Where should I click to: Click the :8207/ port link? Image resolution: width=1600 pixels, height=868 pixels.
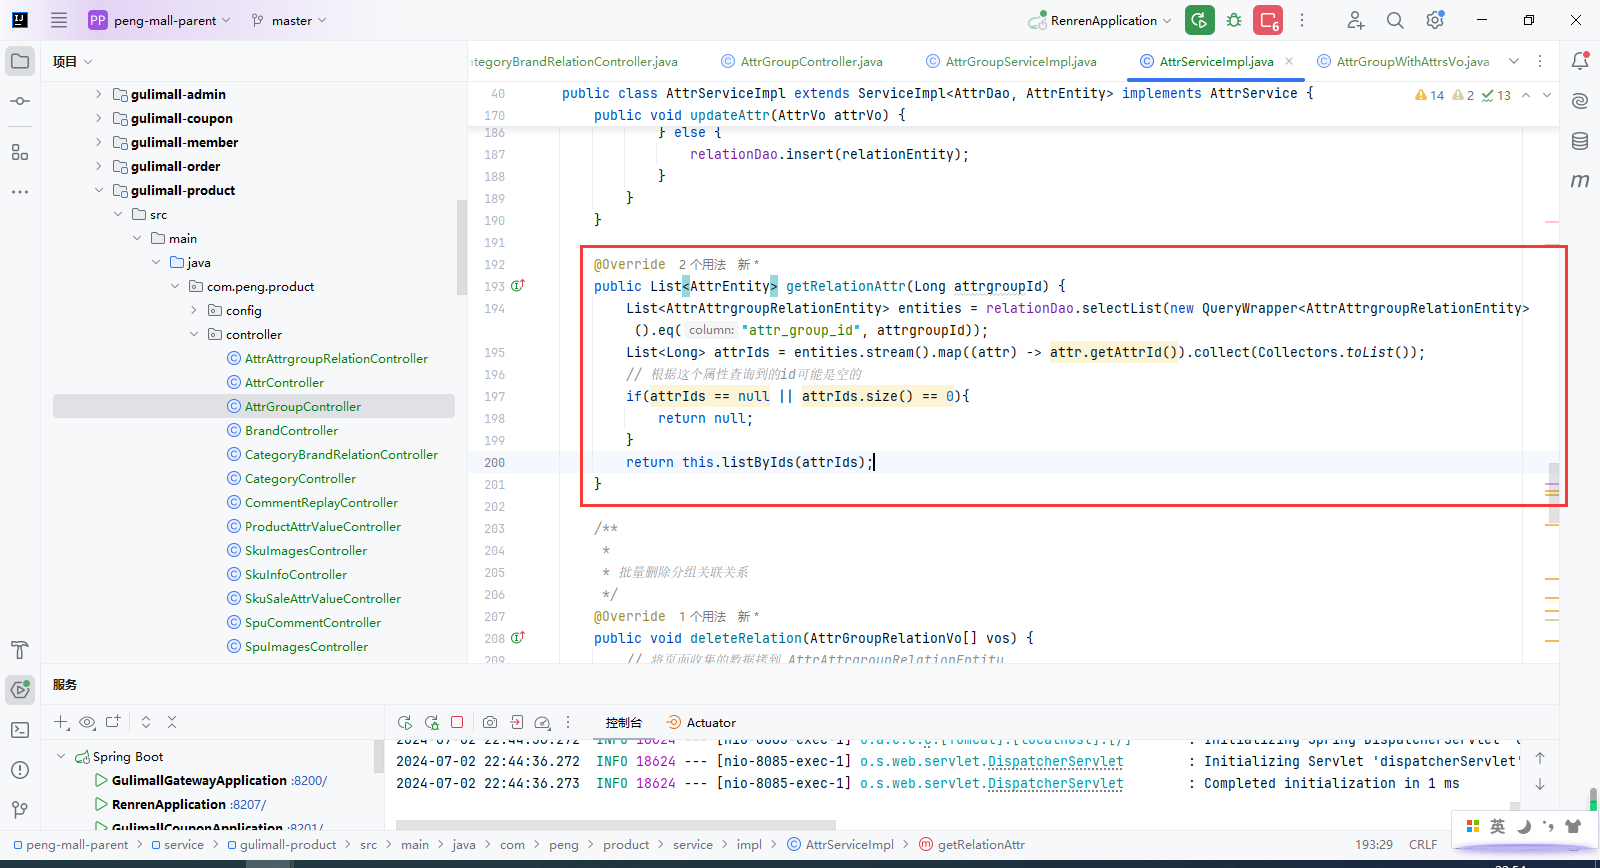[248, 804]
